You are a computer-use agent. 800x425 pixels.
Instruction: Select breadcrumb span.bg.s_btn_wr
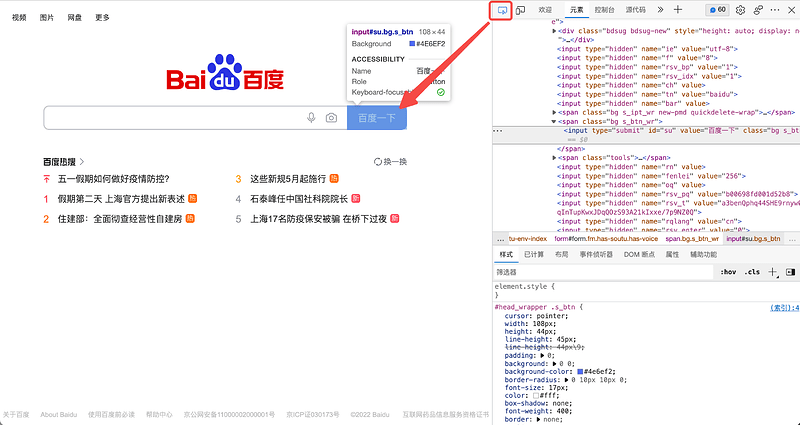tap(692, 239)
